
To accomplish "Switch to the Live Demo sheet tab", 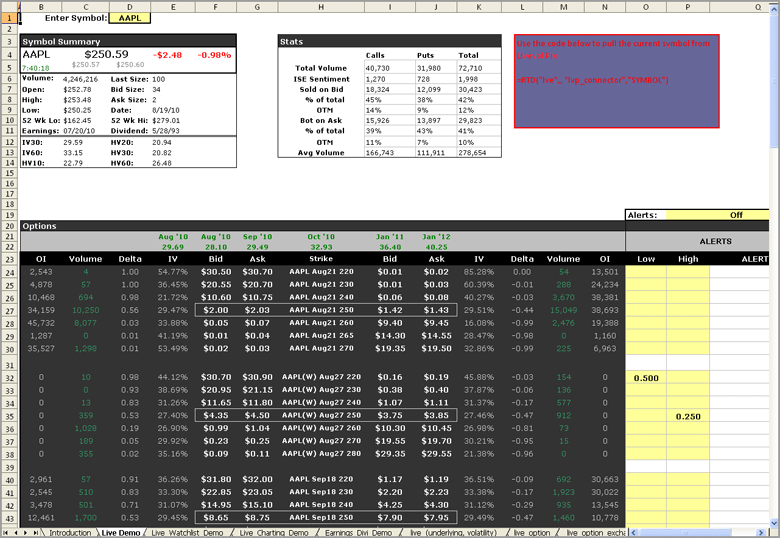I will (x=121, y=533).
